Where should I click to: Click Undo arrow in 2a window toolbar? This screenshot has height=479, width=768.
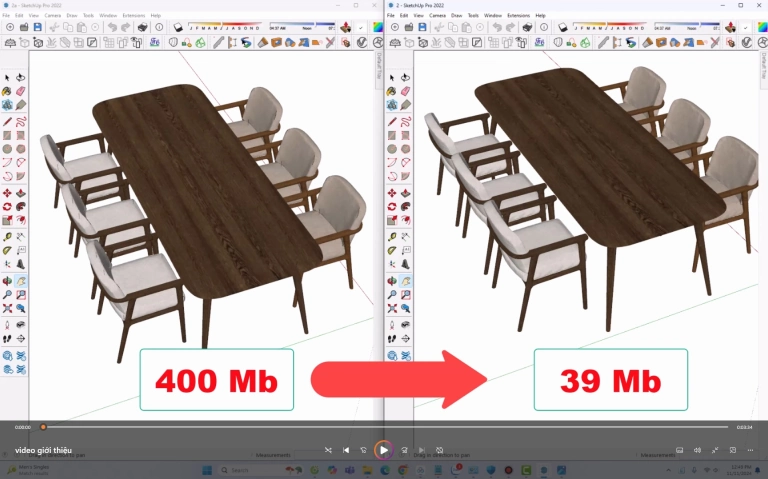(113, 27)
